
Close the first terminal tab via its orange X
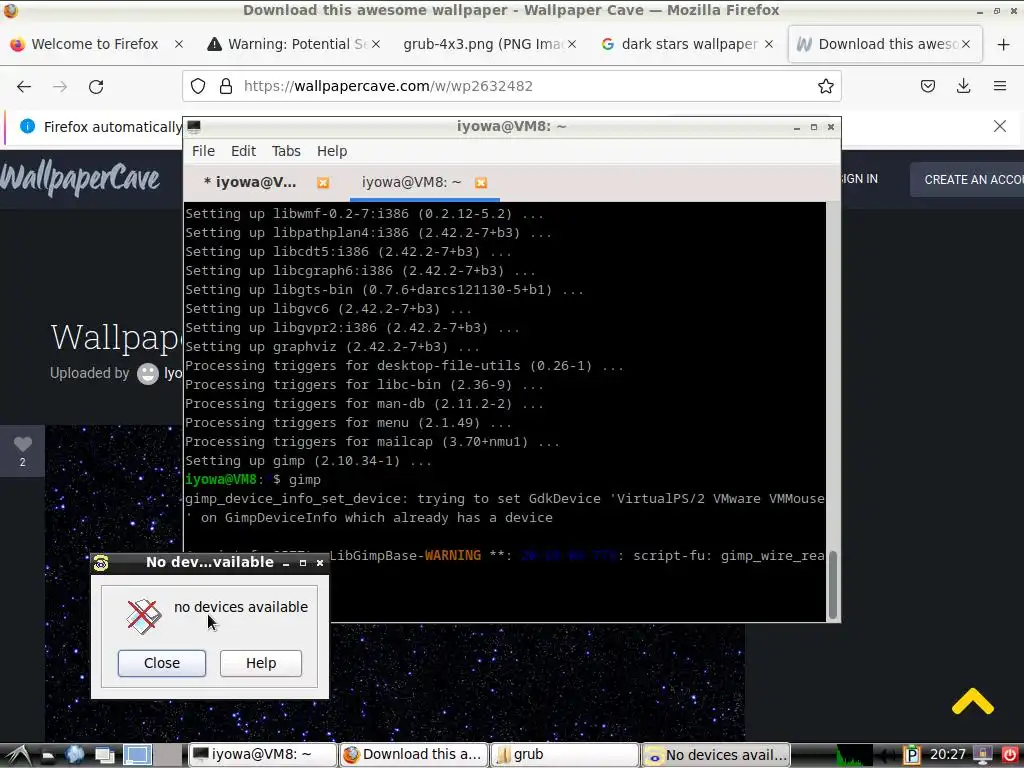323,183
